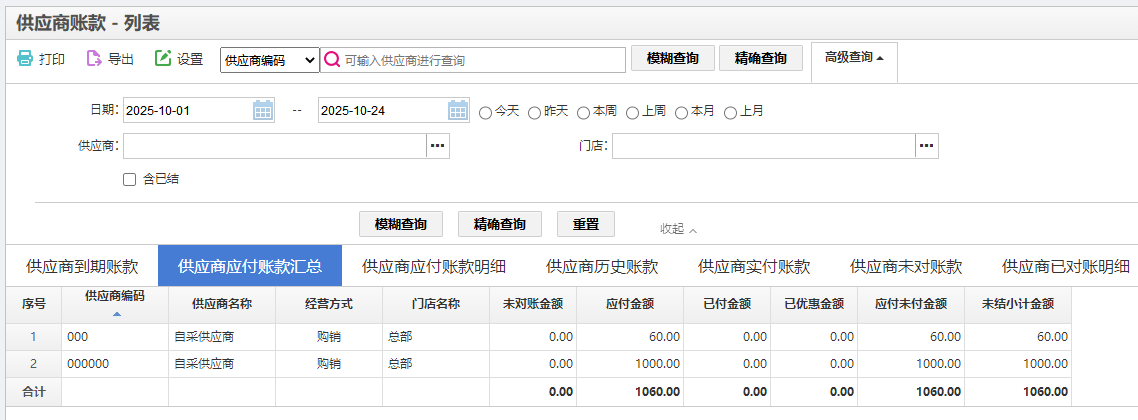
Task: Tick the 含已结 checkbox
Action: point(129,180)
